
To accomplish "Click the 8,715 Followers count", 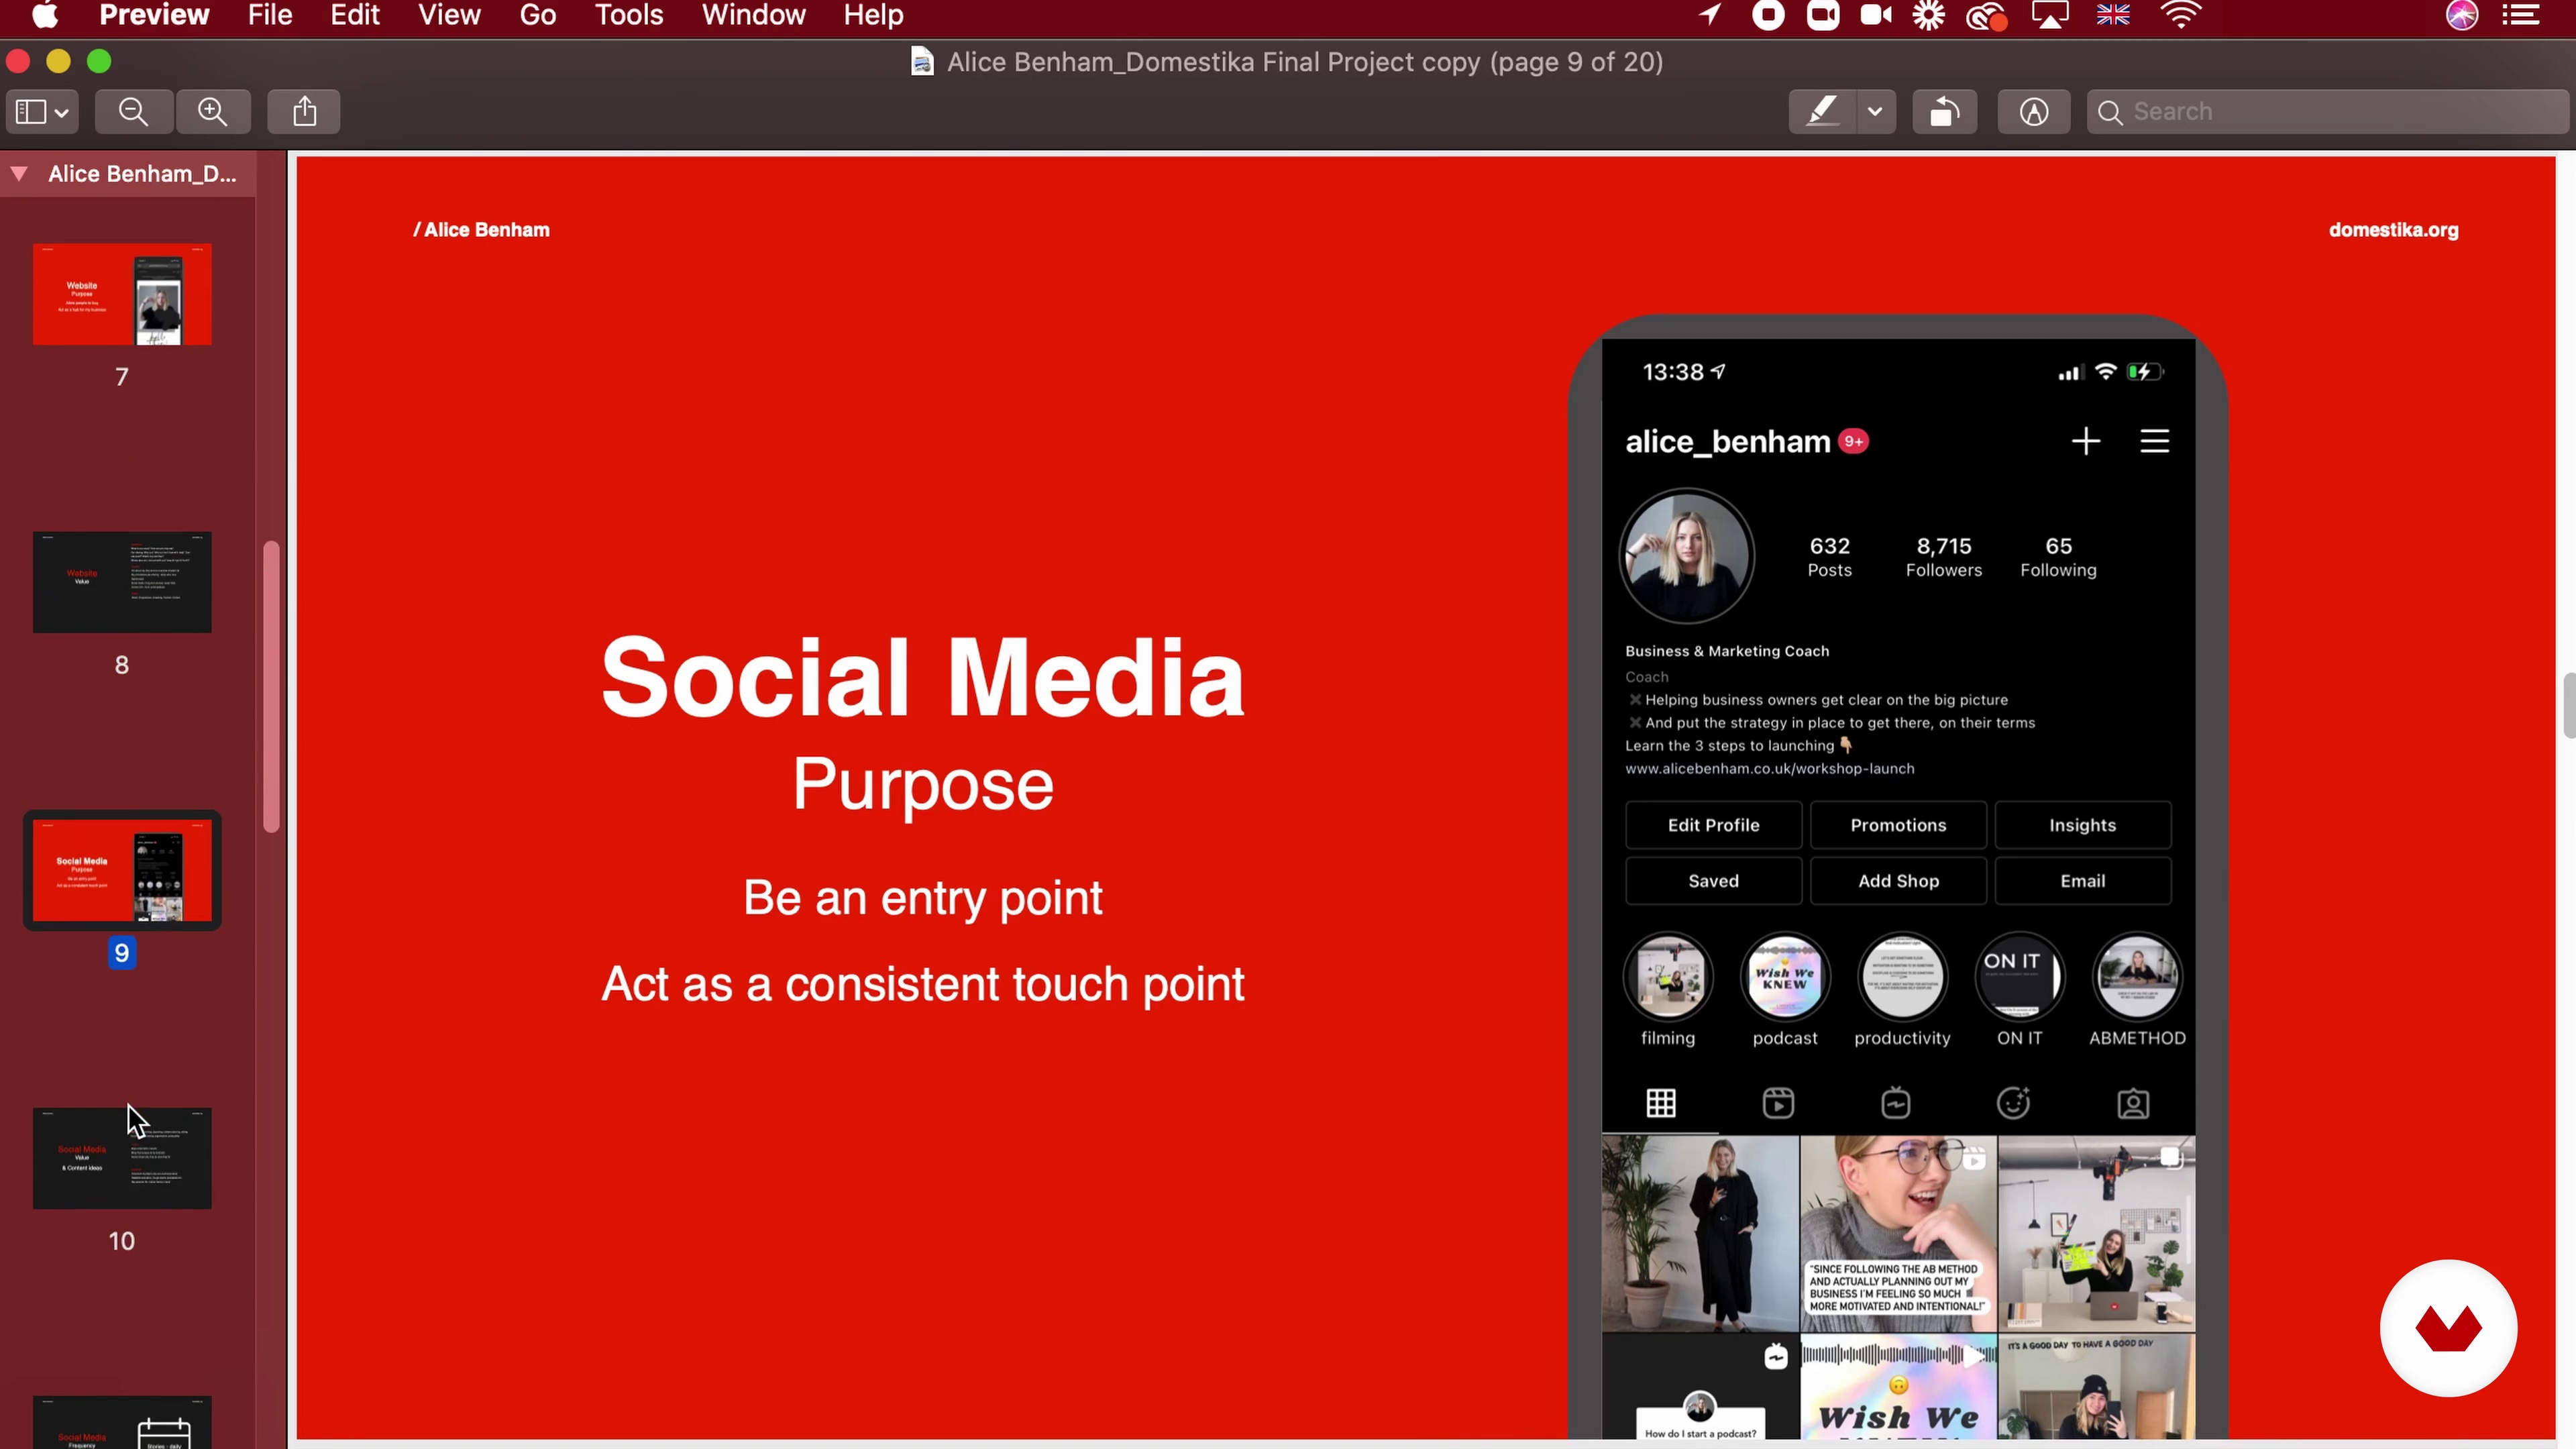I will (x=1943, y=557).
